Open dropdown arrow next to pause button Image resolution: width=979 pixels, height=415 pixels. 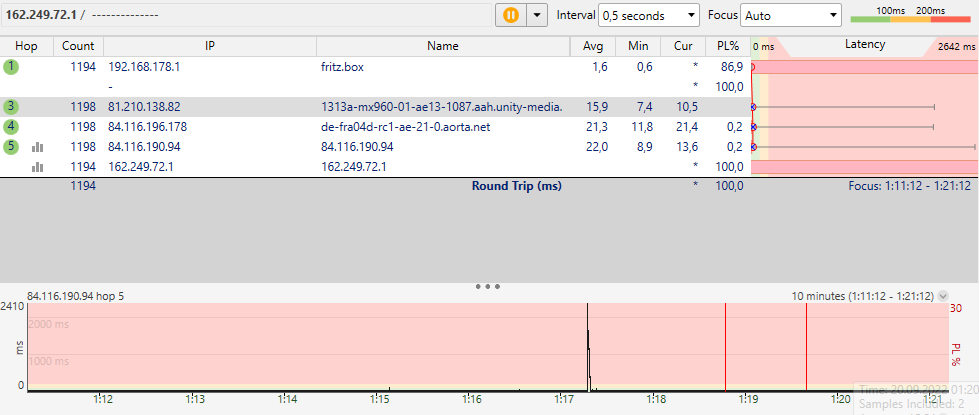tap(537, 15)
